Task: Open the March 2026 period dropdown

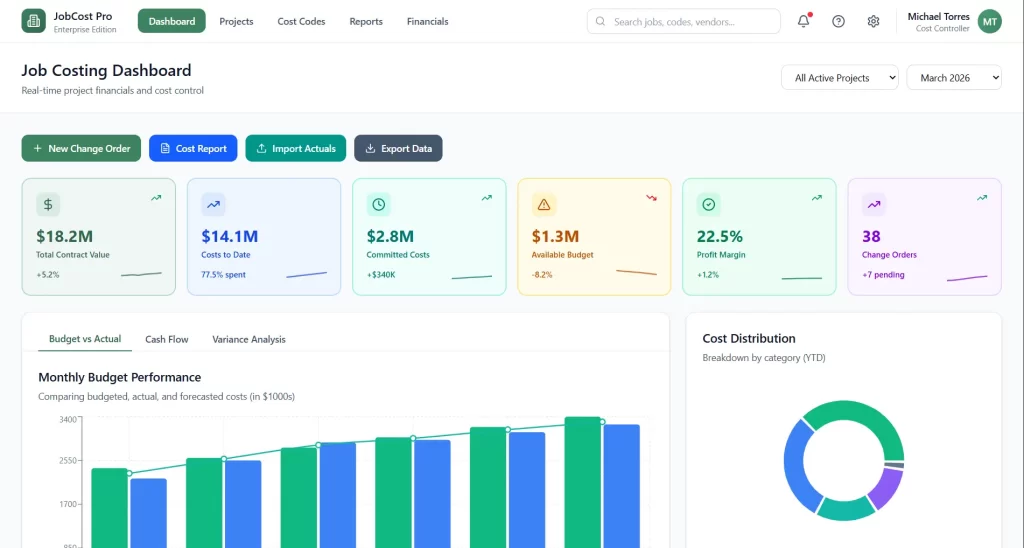Action: [953, 78]
